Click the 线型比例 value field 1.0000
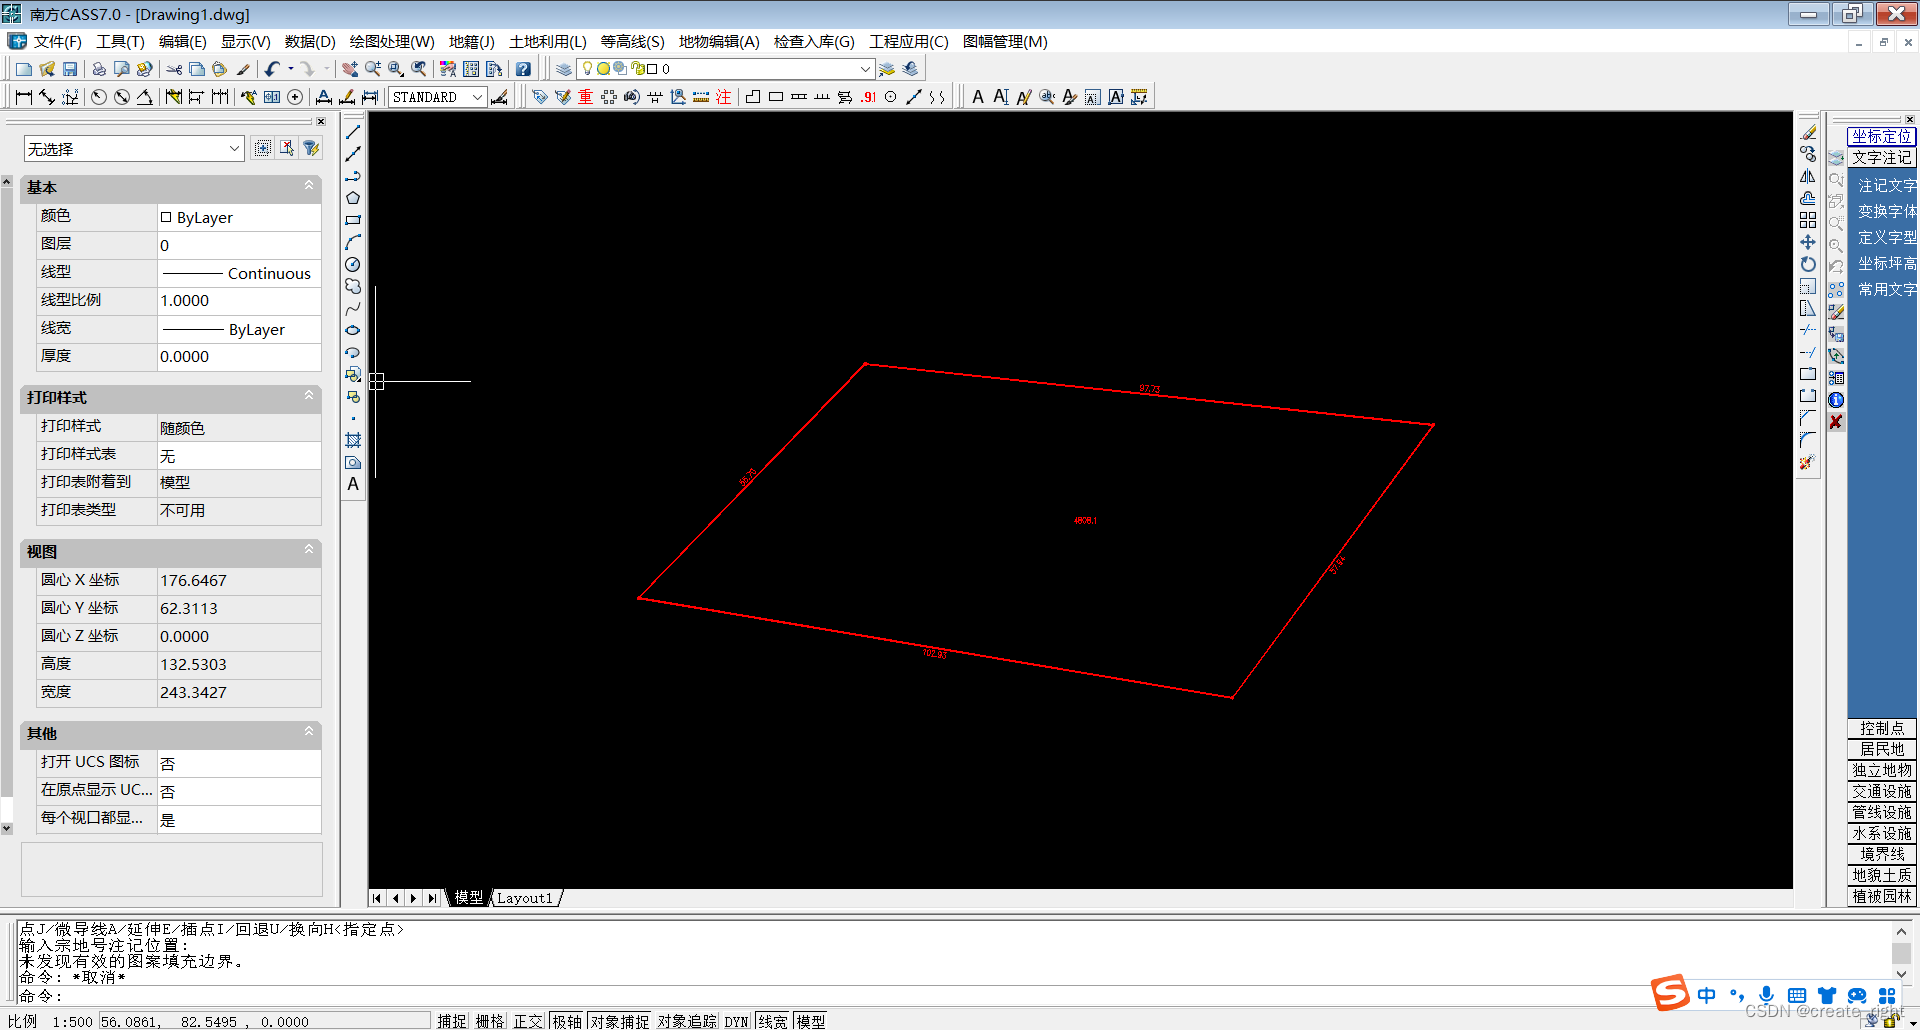 coord(239,300)
